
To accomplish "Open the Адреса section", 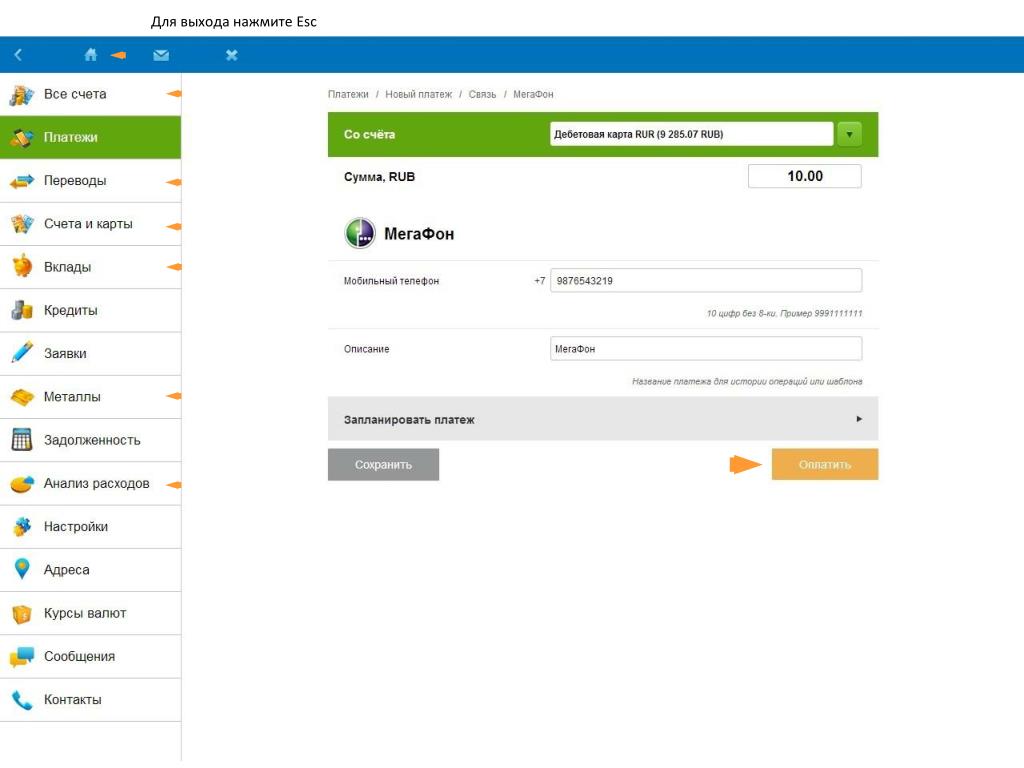I will 91,570.
